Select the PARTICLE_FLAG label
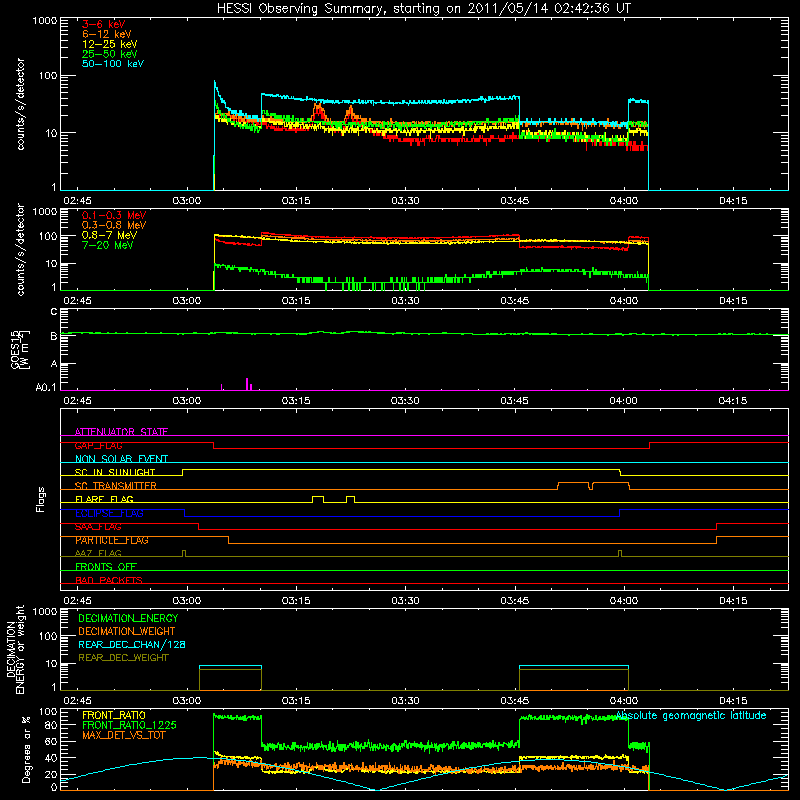This screenshot has width=800, height=800. (112, 540)
